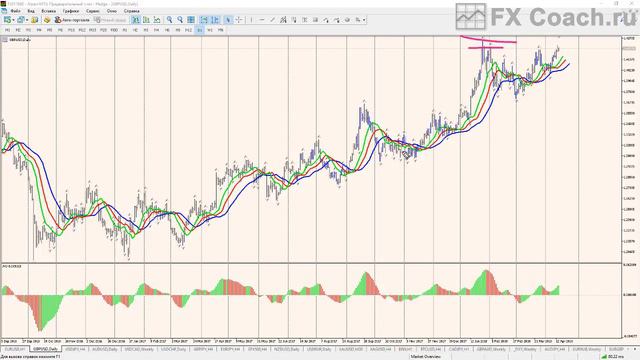
Task: Switch to the EURJPY,H4 chart tab
Action: tap(230, 349)
